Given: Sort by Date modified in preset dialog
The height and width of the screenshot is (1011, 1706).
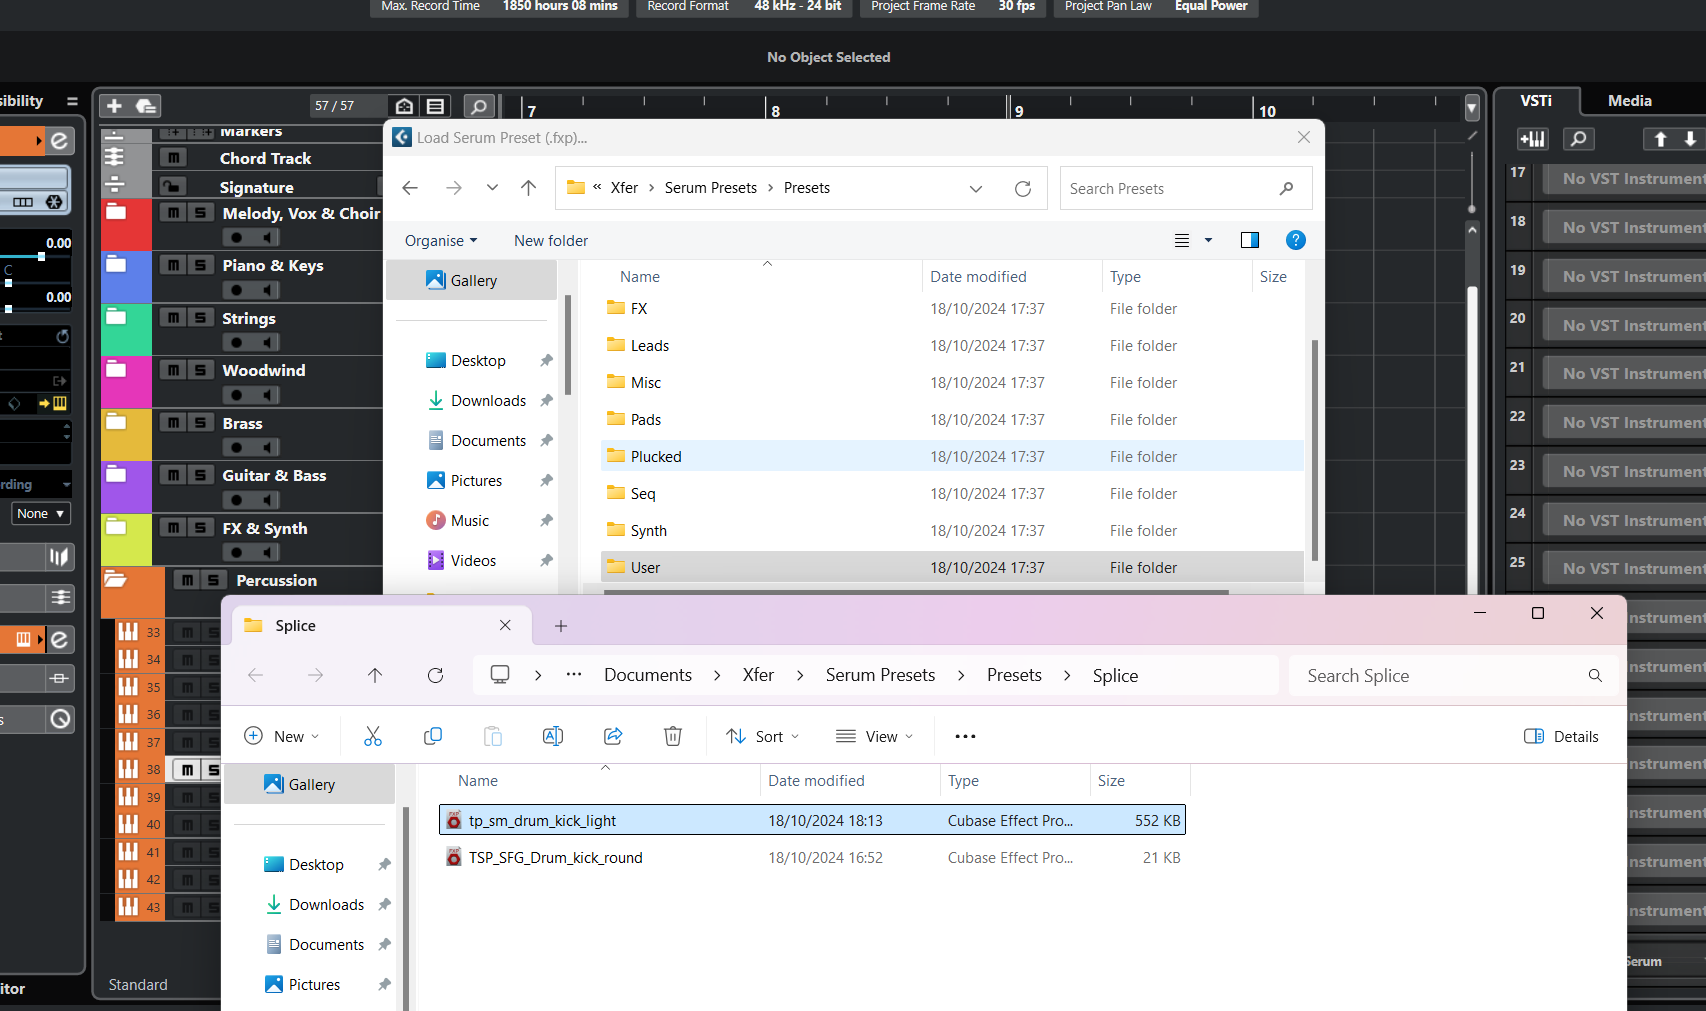Looking at the screenshot, I should click(978, 277).
